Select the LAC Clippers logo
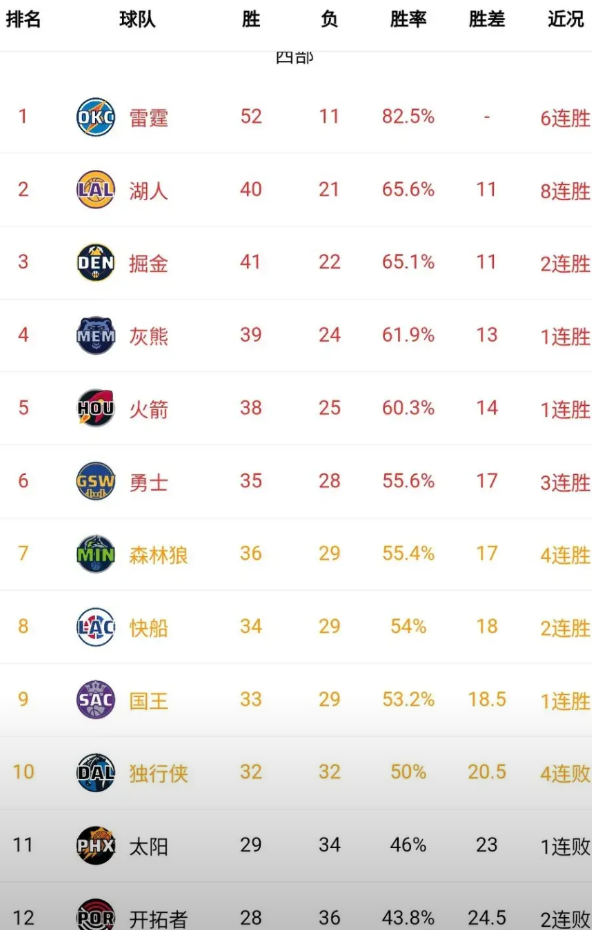This screenshot has height=930, width=592. [x=96, y=627]
